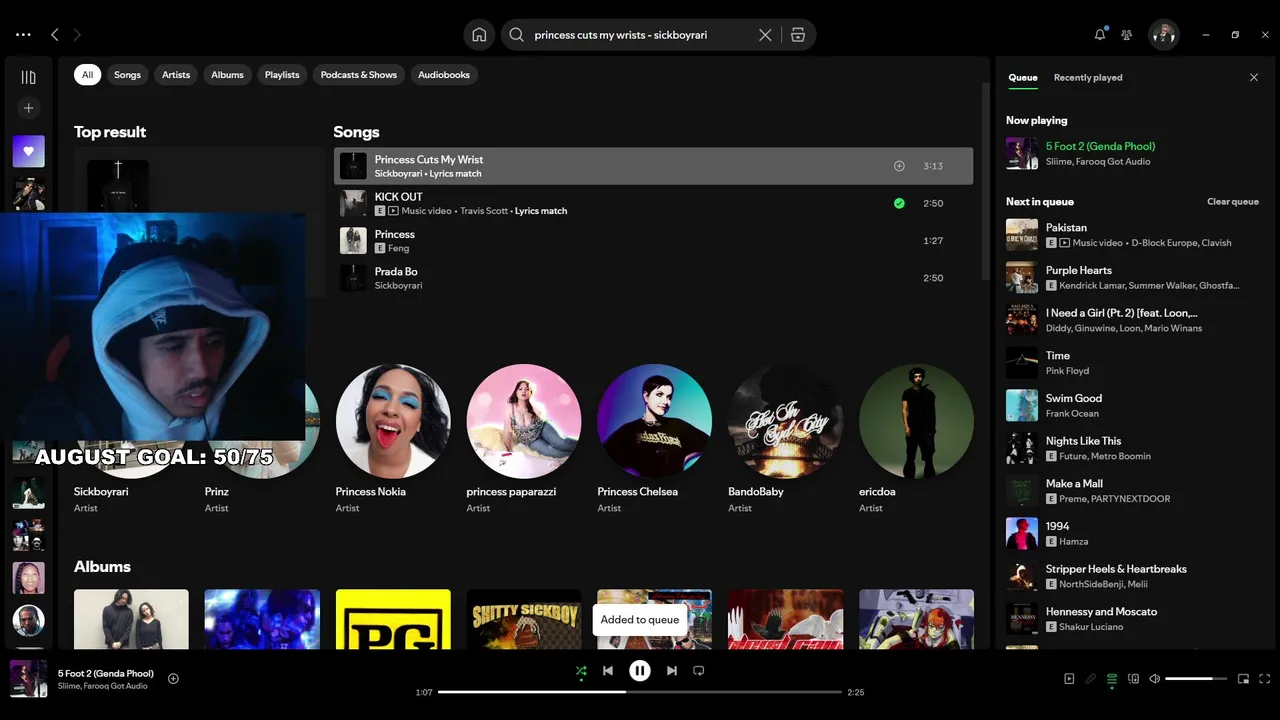Switch to Recently played tab
The height and width of the screenshot is (720, 1280).
1088,77
